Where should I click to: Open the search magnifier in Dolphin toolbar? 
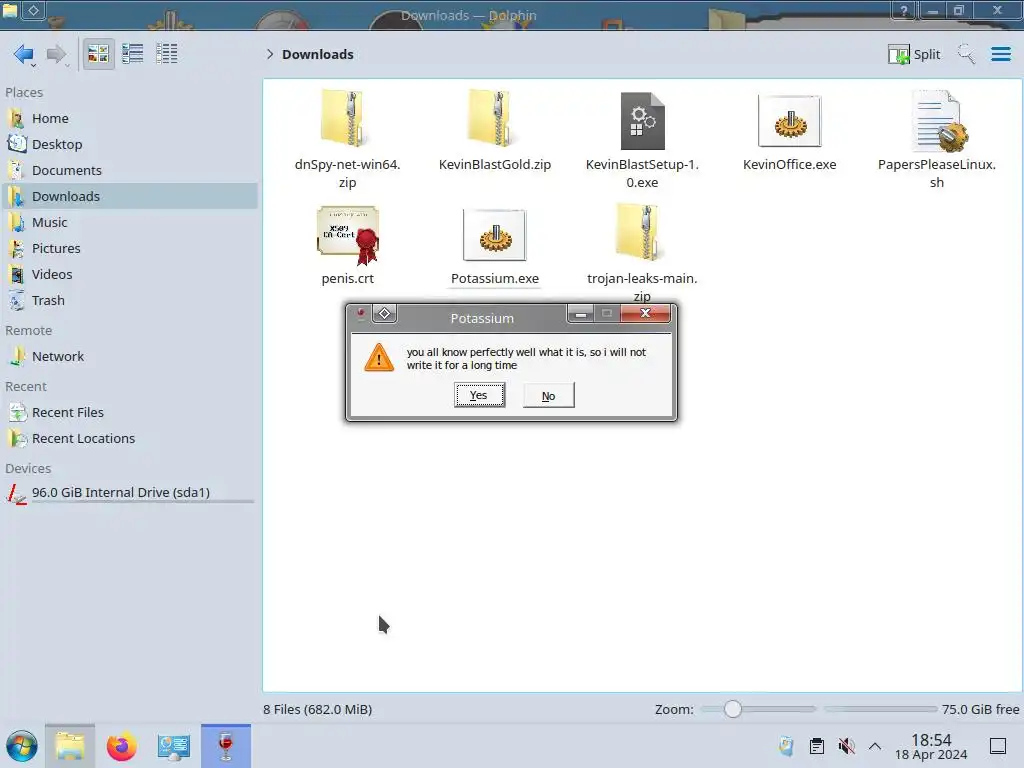click(966, 54)
